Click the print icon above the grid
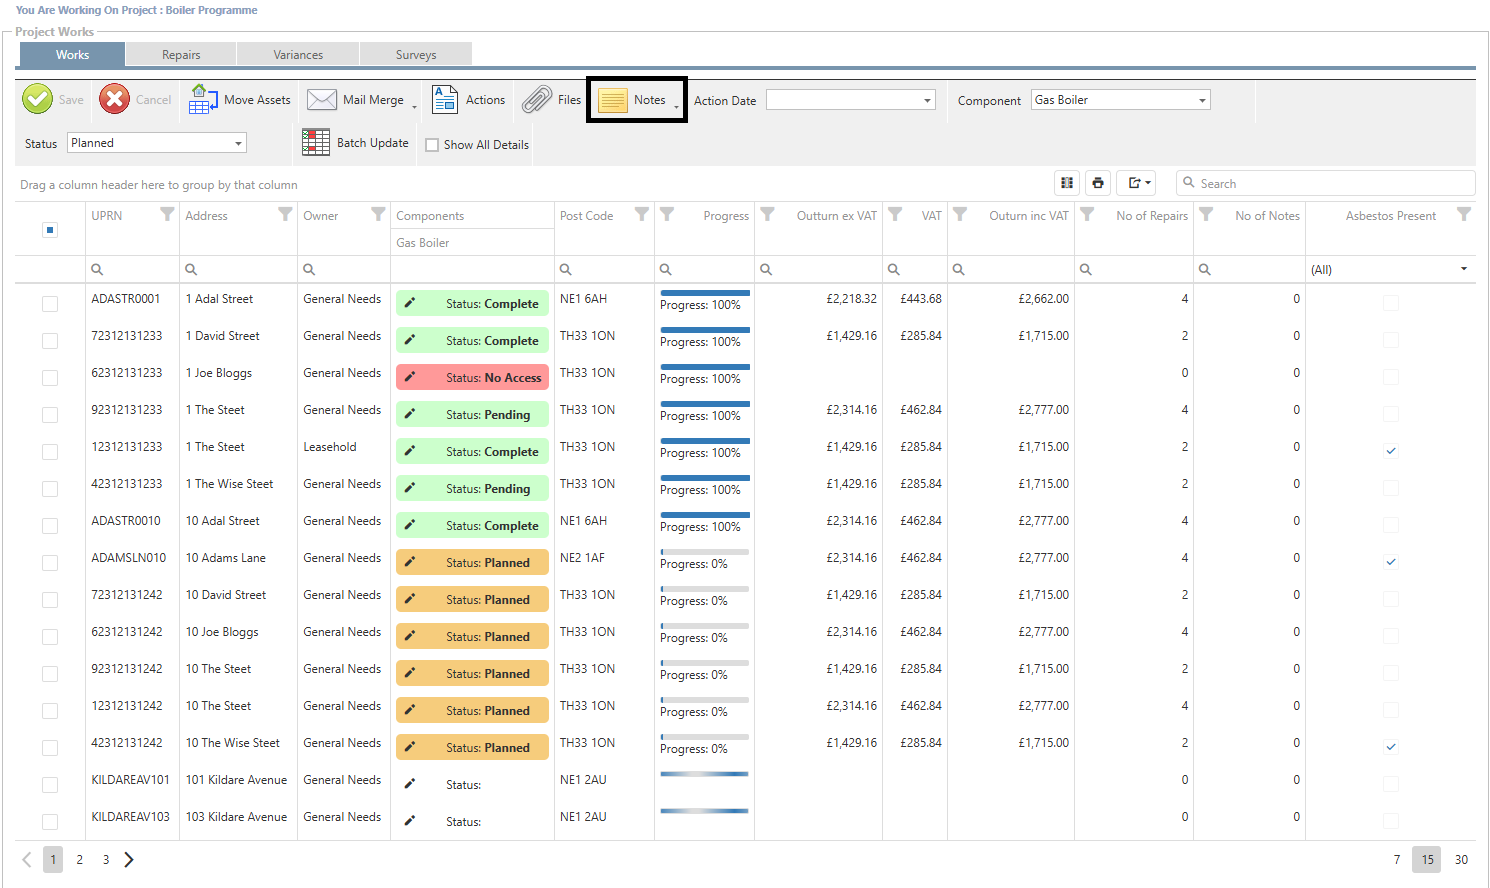 pyautogui.click(x=1098, y=183)
